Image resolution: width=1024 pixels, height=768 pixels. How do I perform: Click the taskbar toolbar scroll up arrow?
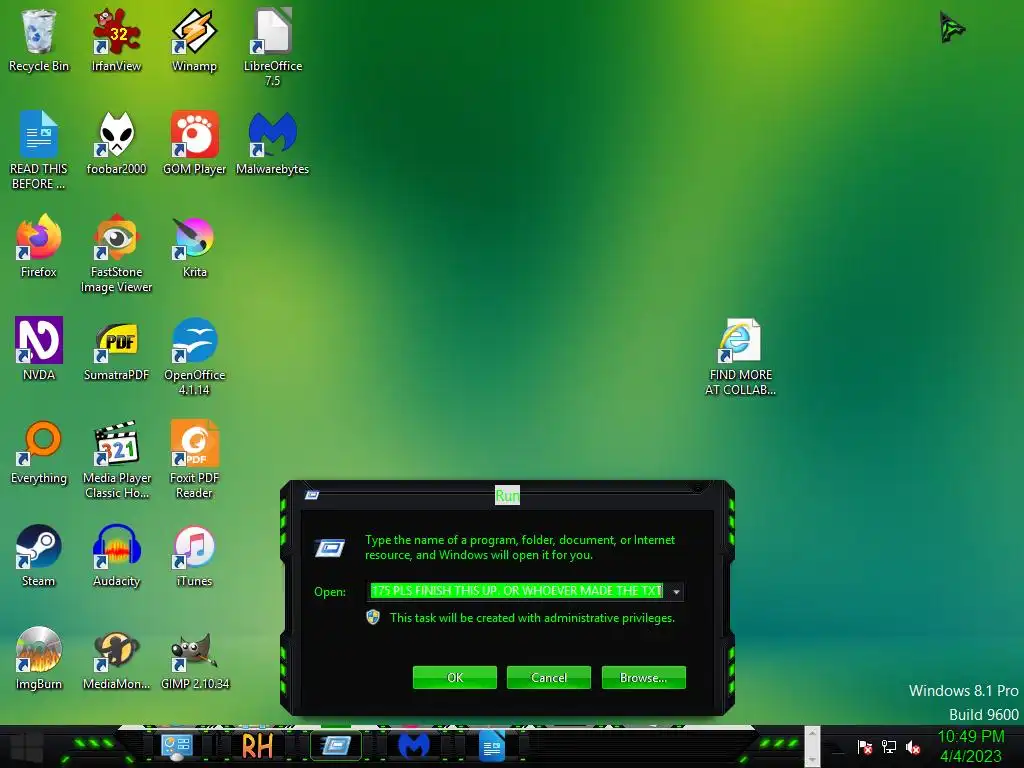[x=812, y=735]
